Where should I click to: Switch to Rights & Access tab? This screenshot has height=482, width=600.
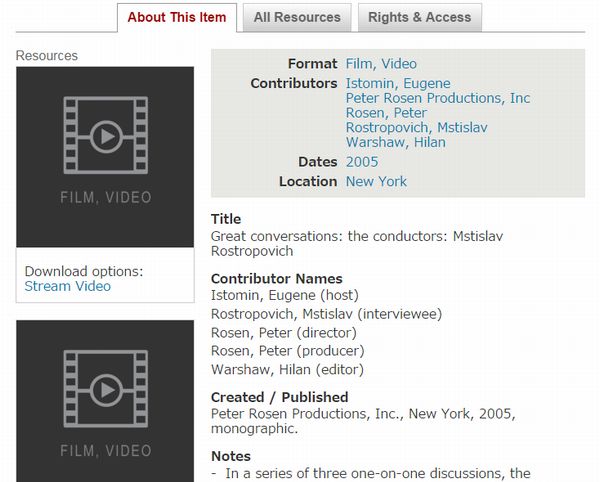pyautogui.click(x=419, y=17)
